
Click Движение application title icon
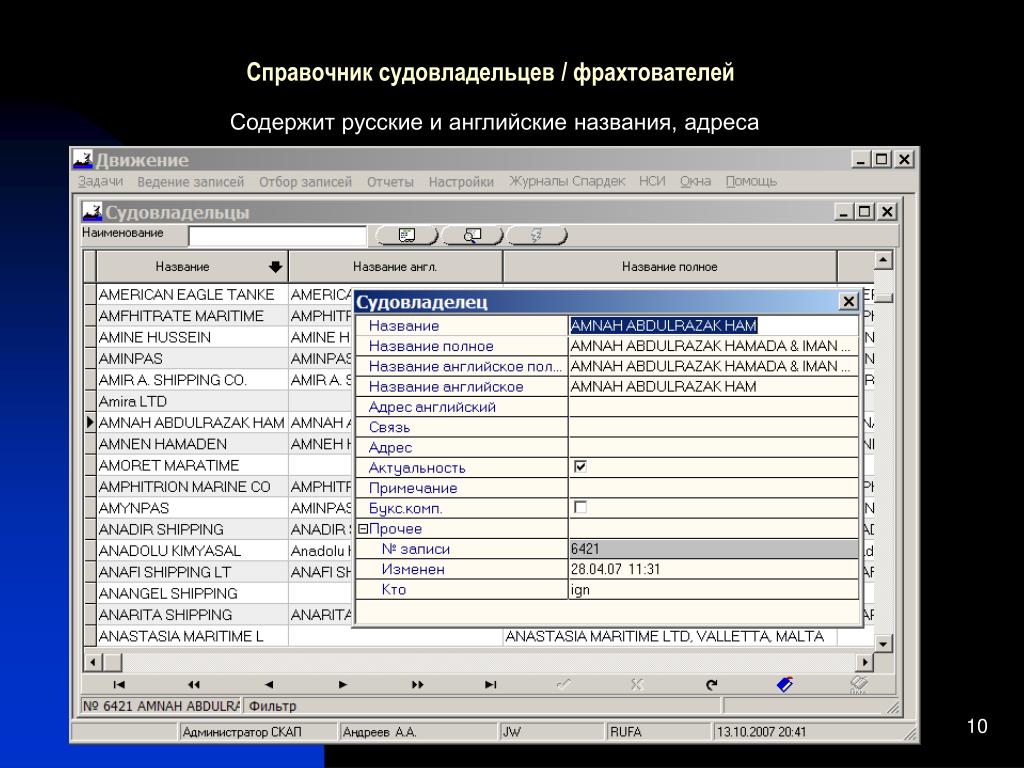click(83, 159)
